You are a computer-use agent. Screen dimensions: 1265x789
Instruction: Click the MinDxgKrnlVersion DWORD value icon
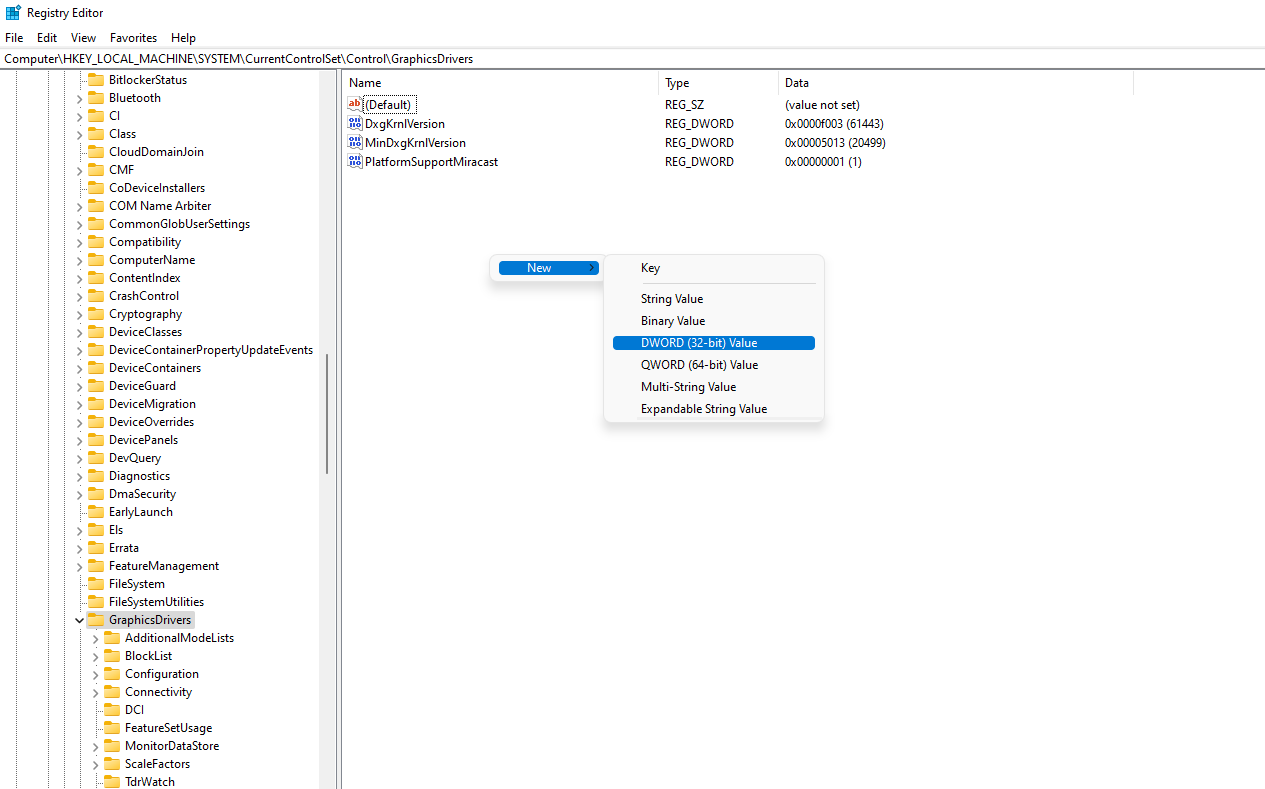pyautogui.click(x=355, y=142)
